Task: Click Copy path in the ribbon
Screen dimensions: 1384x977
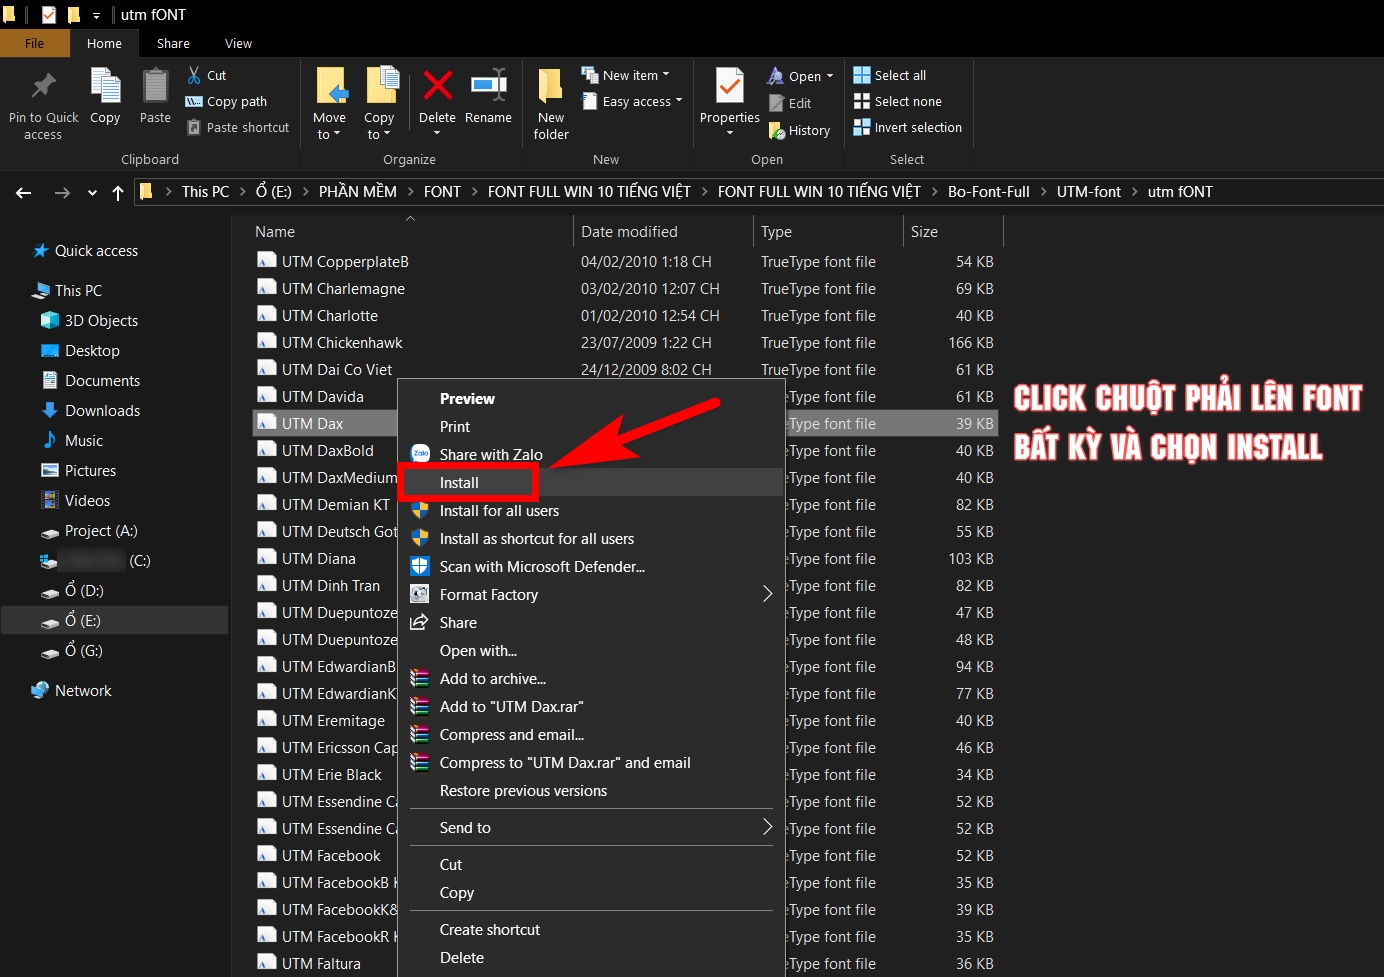Action: pos(227,101)
